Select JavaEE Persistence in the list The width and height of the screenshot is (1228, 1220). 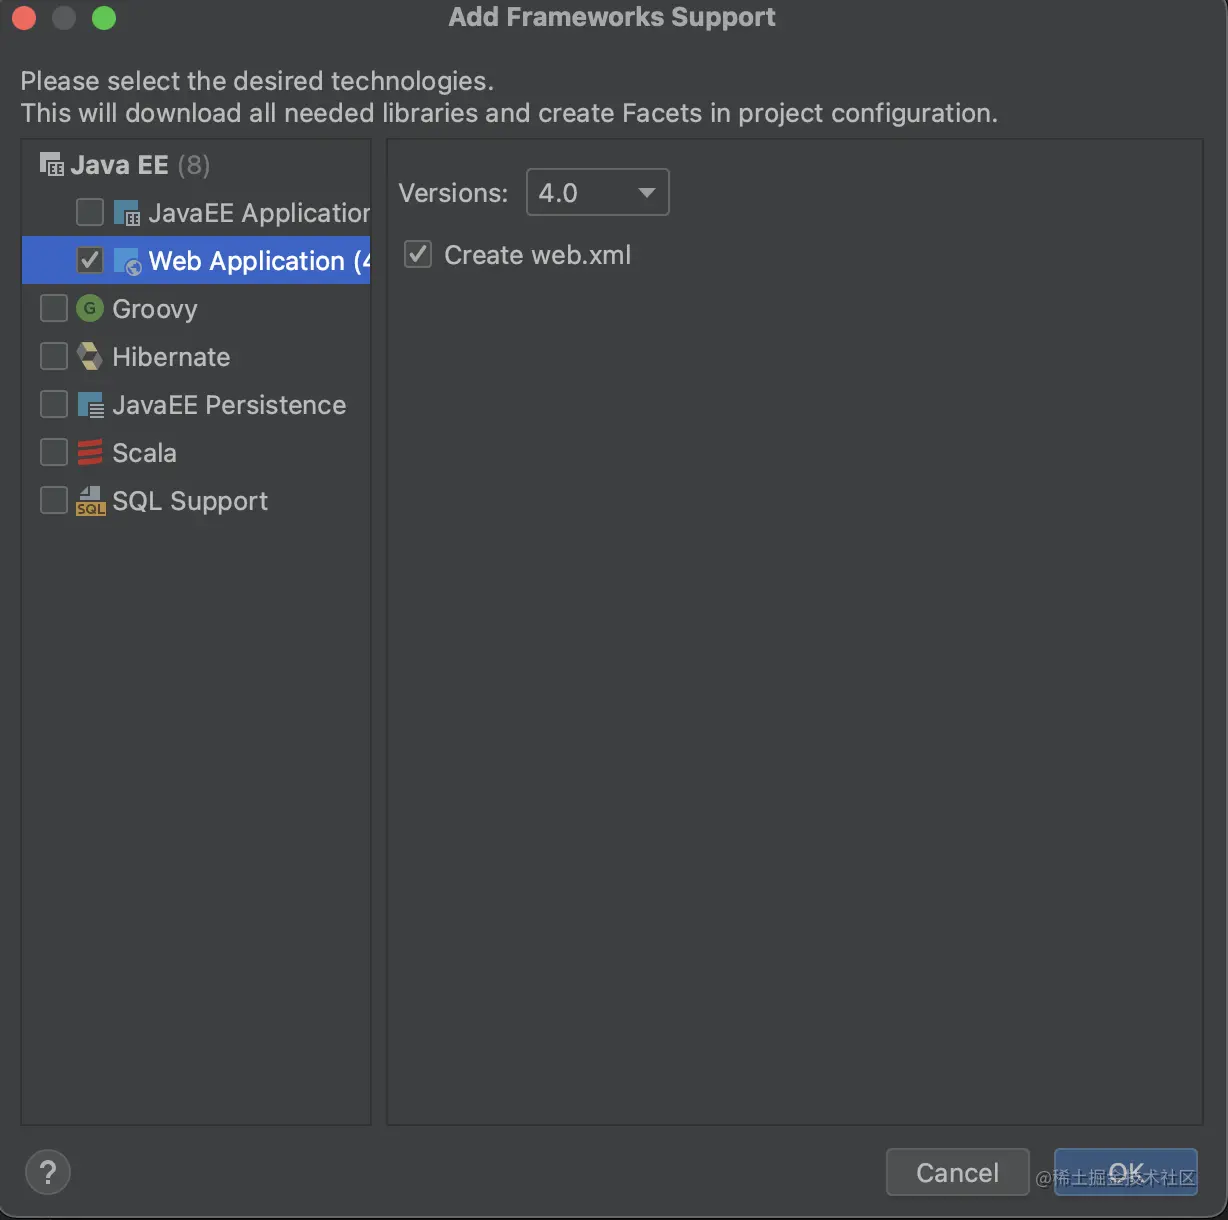coord(229,405)
